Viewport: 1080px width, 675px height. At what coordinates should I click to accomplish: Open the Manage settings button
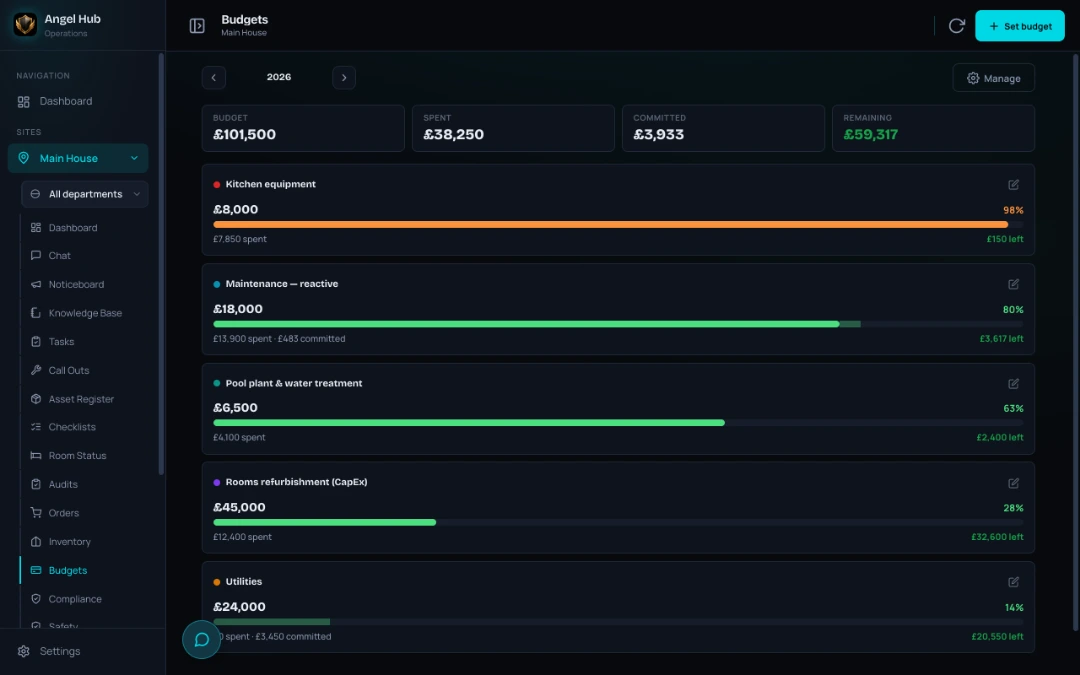(x=993, y=79)
